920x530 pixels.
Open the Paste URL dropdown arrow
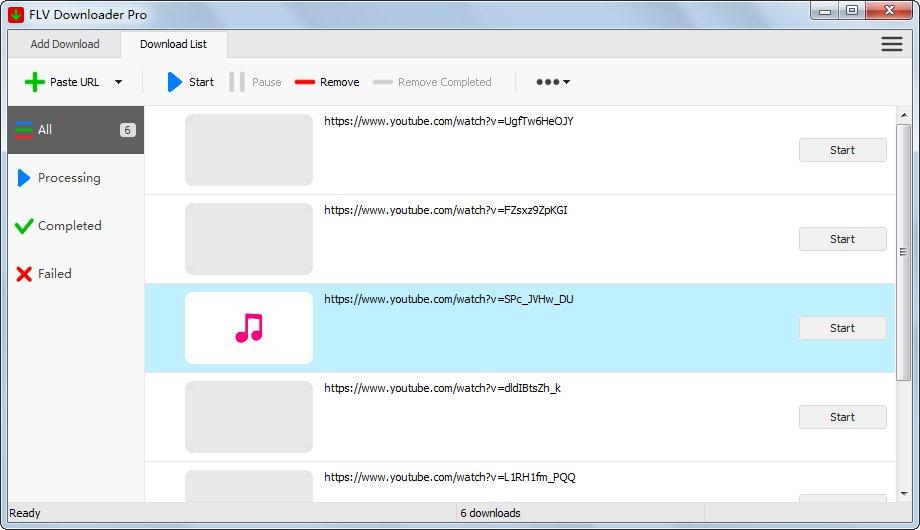pyautogui.click(x=119, y=82)
